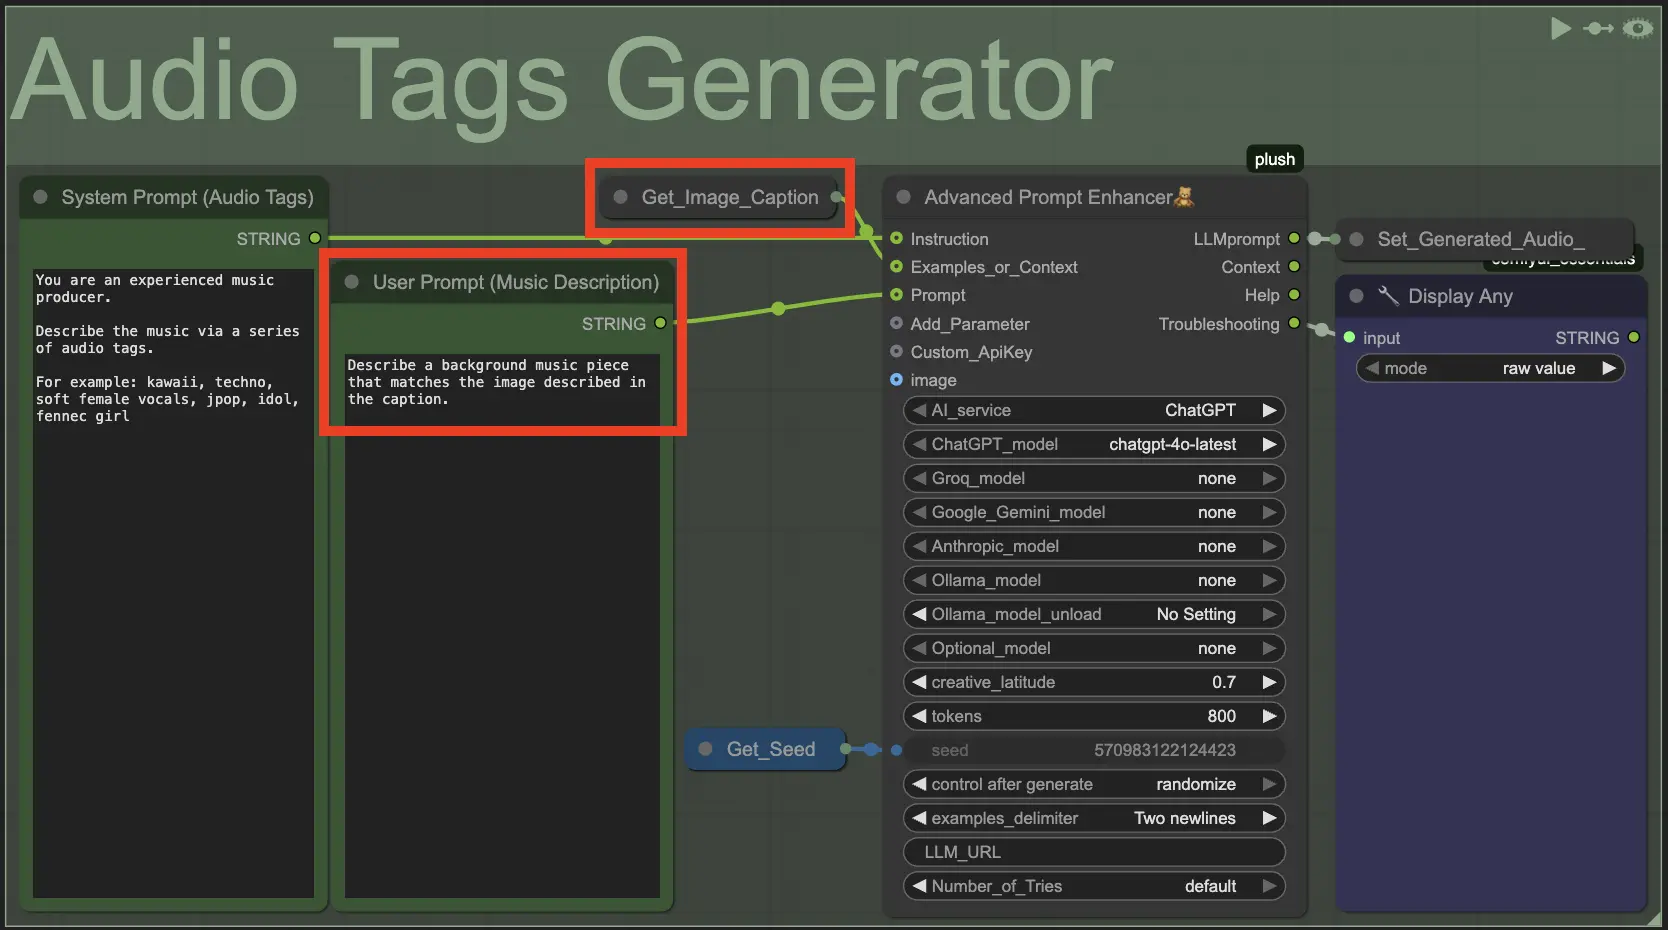Click right arrow on control after generate
Screen dimensions: 1668x930
(1269, 784)
